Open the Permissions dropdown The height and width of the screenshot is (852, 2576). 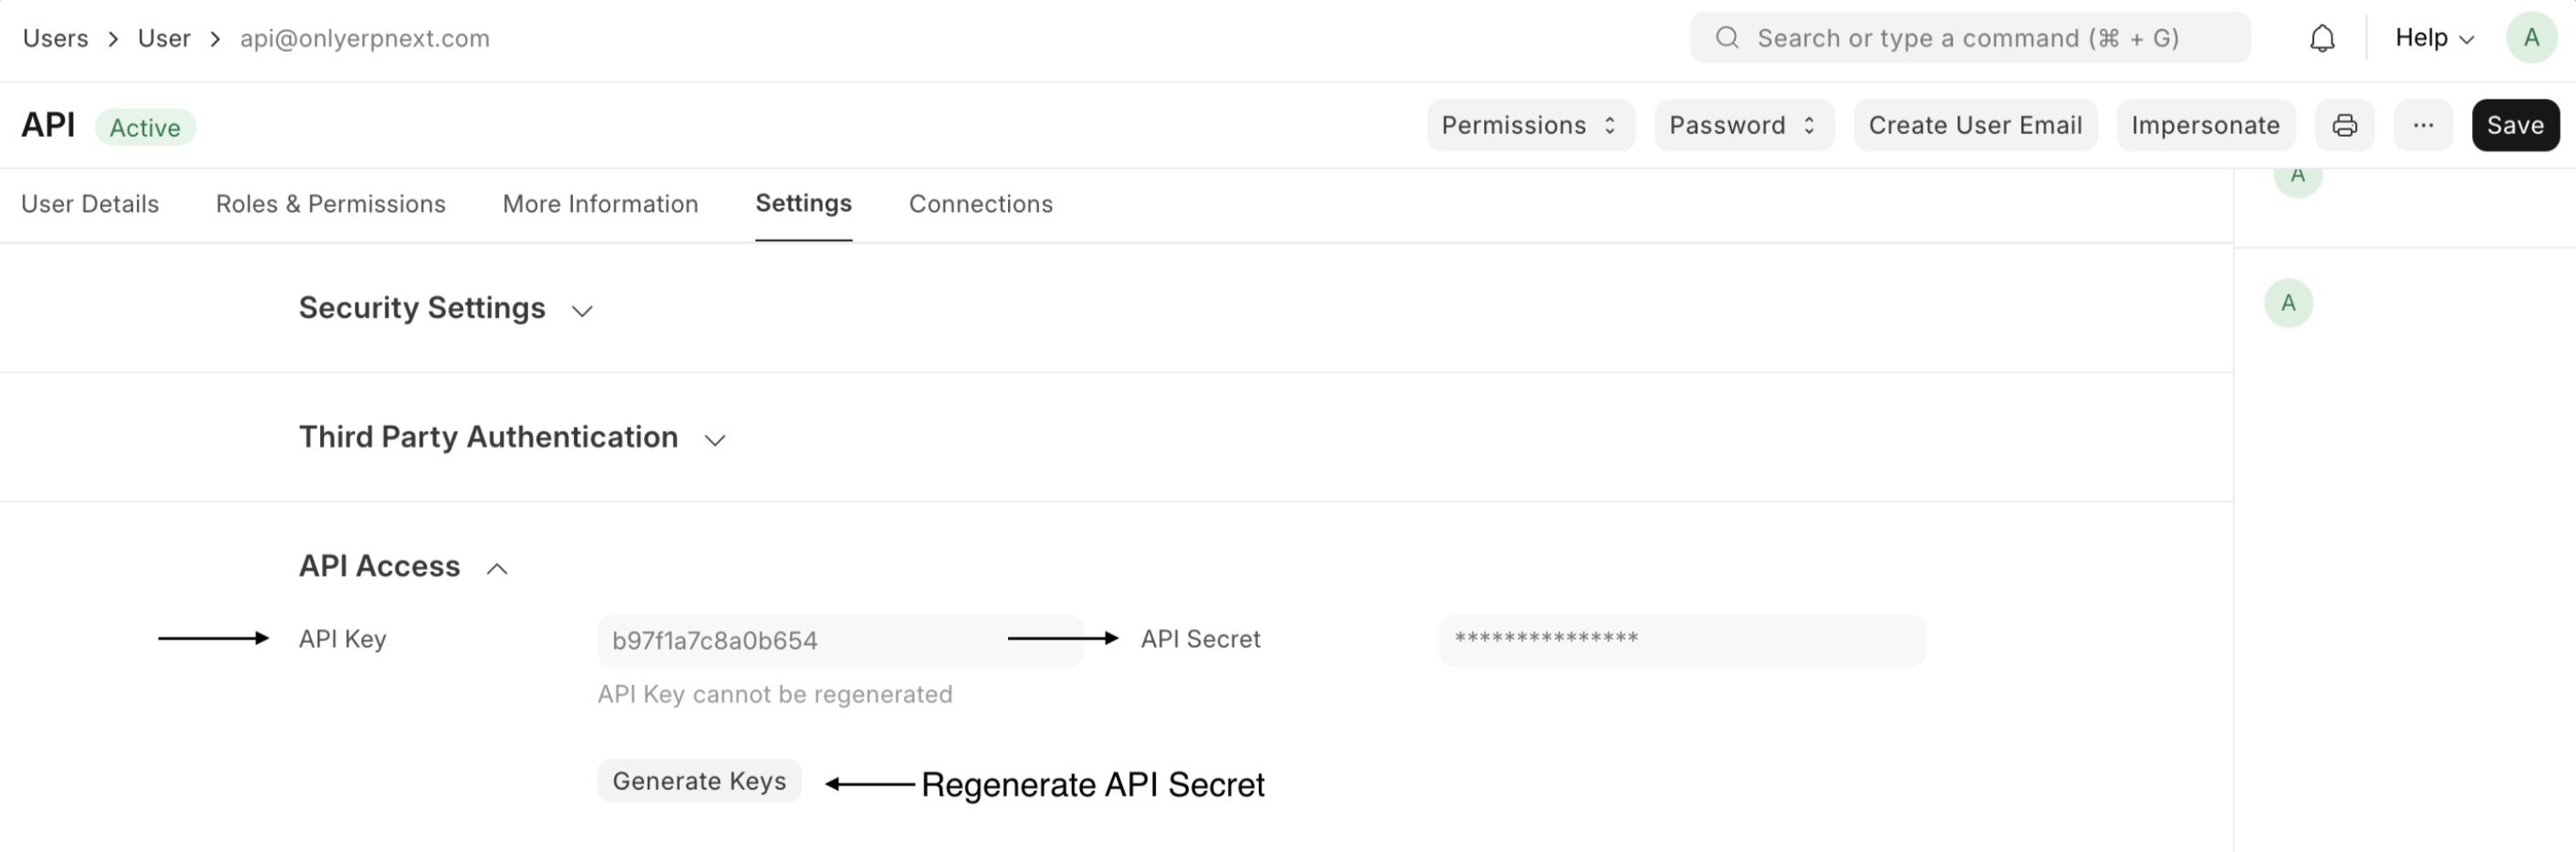click(x=1529, y=125)
